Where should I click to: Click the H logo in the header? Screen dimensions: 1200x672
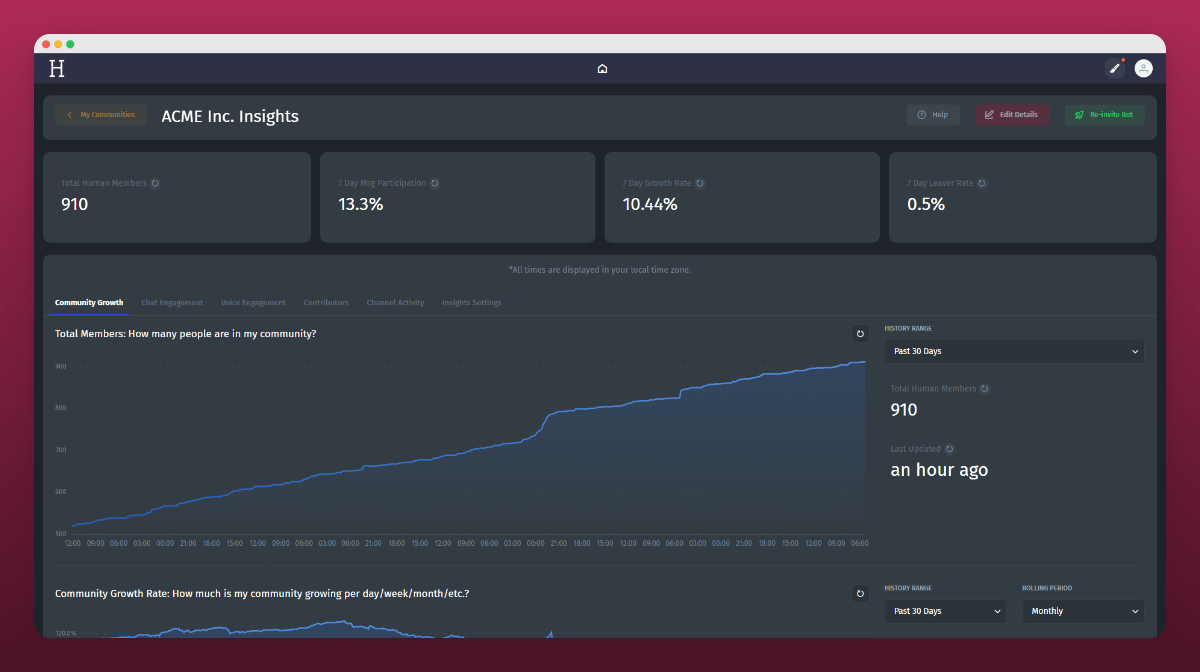click(57, 68)
